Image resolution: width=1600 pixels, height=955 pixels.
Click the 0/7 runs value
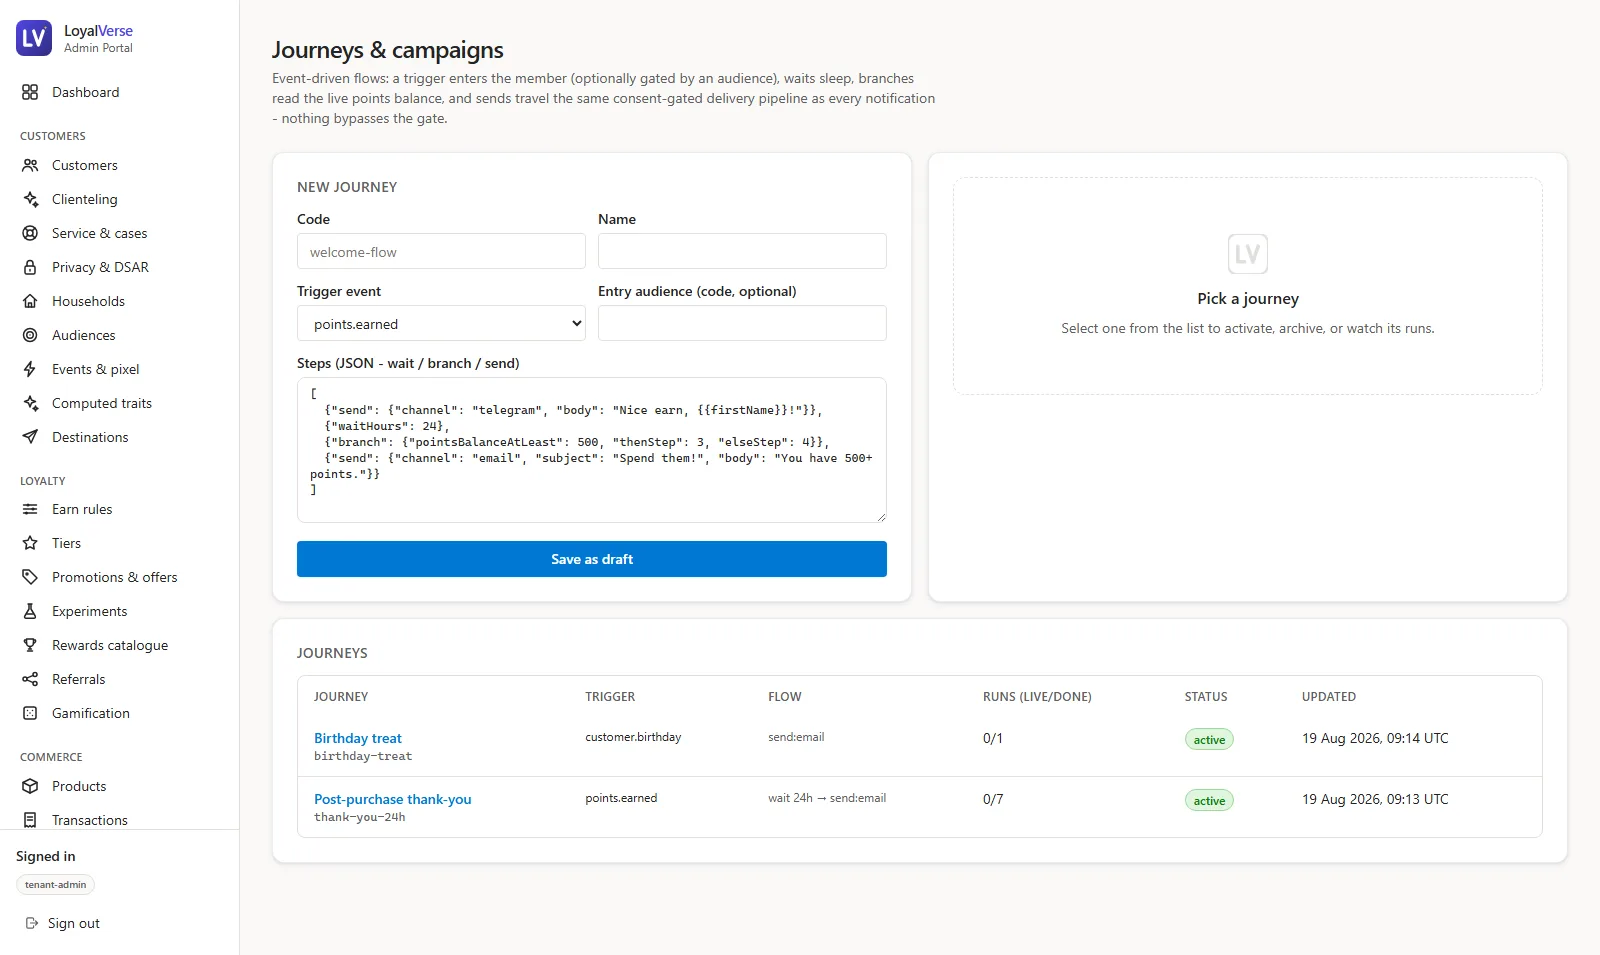tap(993, 799)
